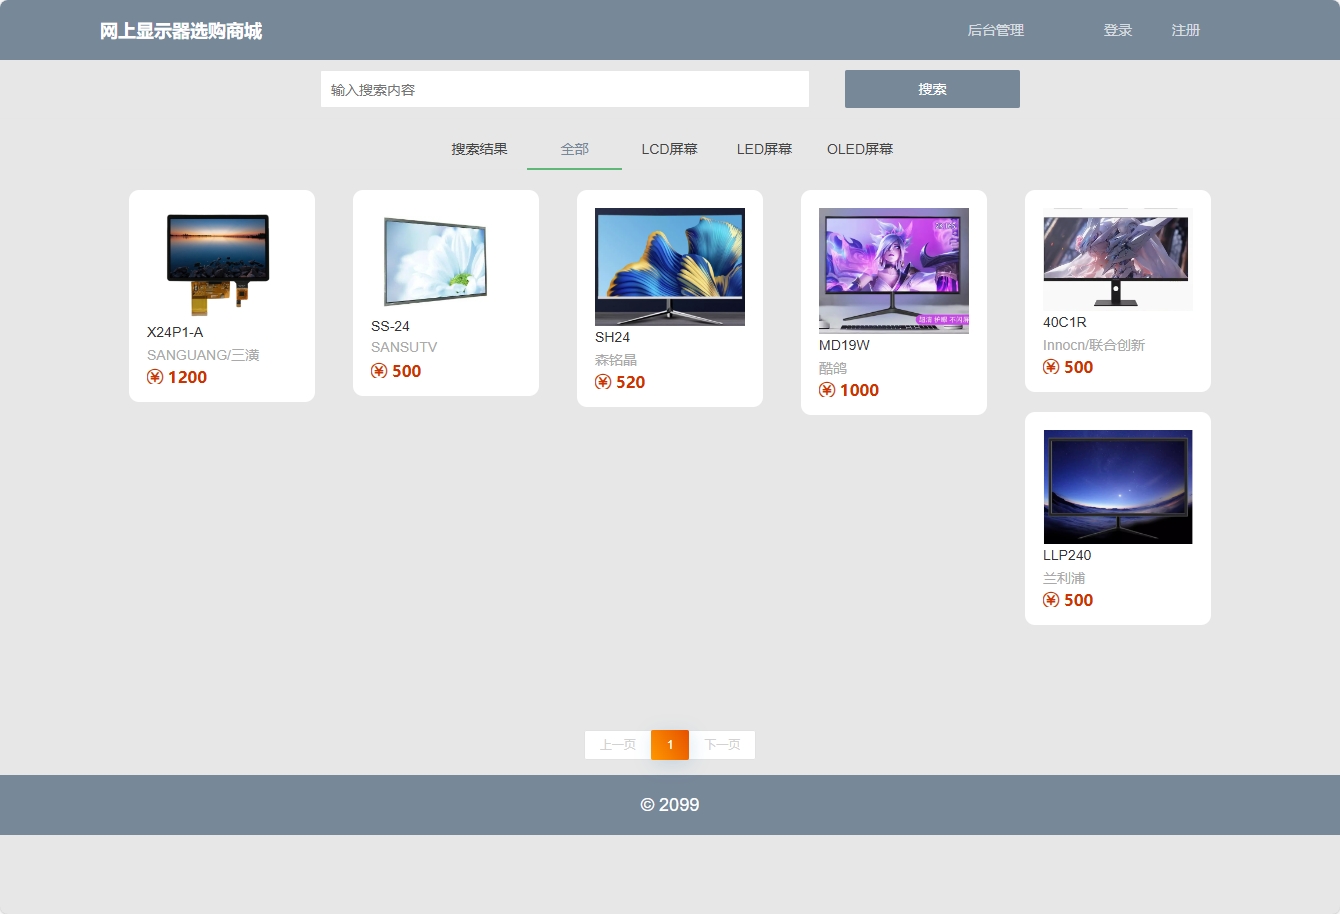
Task: Click the ¥ price icon on LLP240 card
Action: click(1050, 600)
